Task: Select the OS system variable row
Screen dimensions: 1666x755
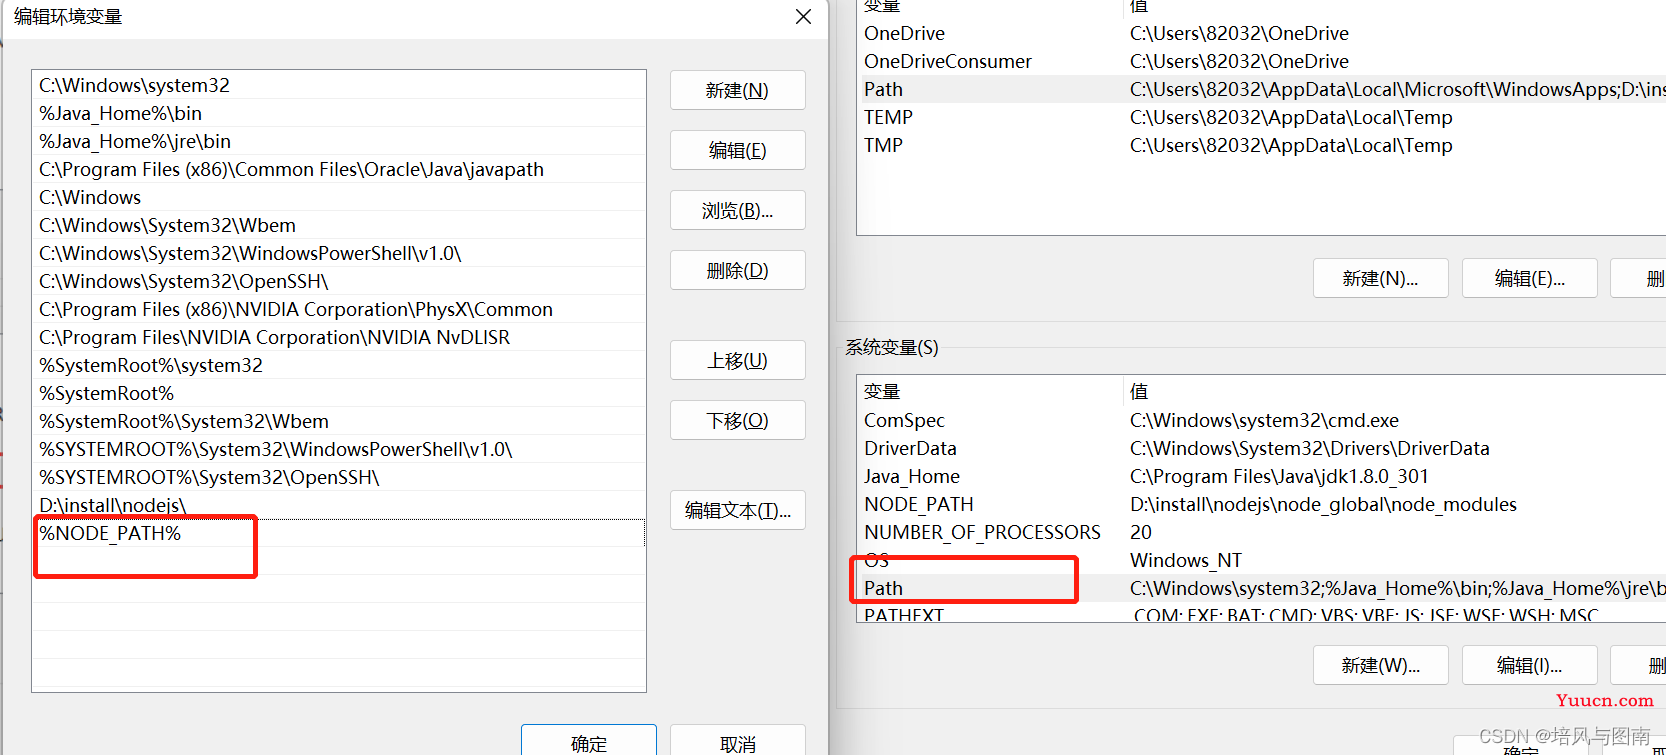Action: [x=1261, y=560]
